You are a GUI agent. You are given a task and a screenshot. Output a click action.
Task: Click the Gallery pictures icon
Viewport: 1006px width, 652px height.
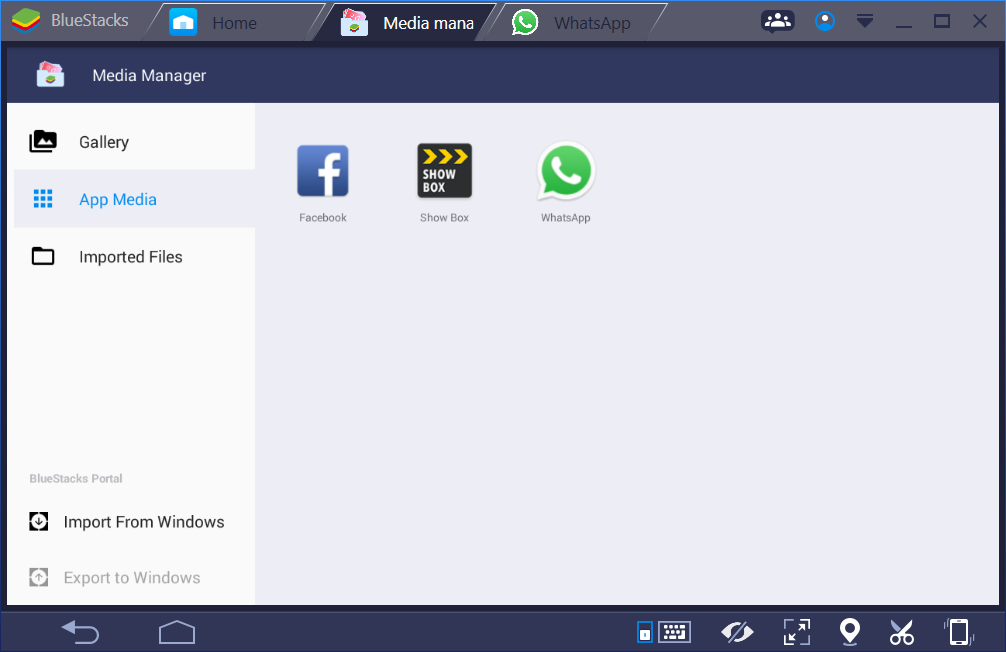tap(43, 141)
